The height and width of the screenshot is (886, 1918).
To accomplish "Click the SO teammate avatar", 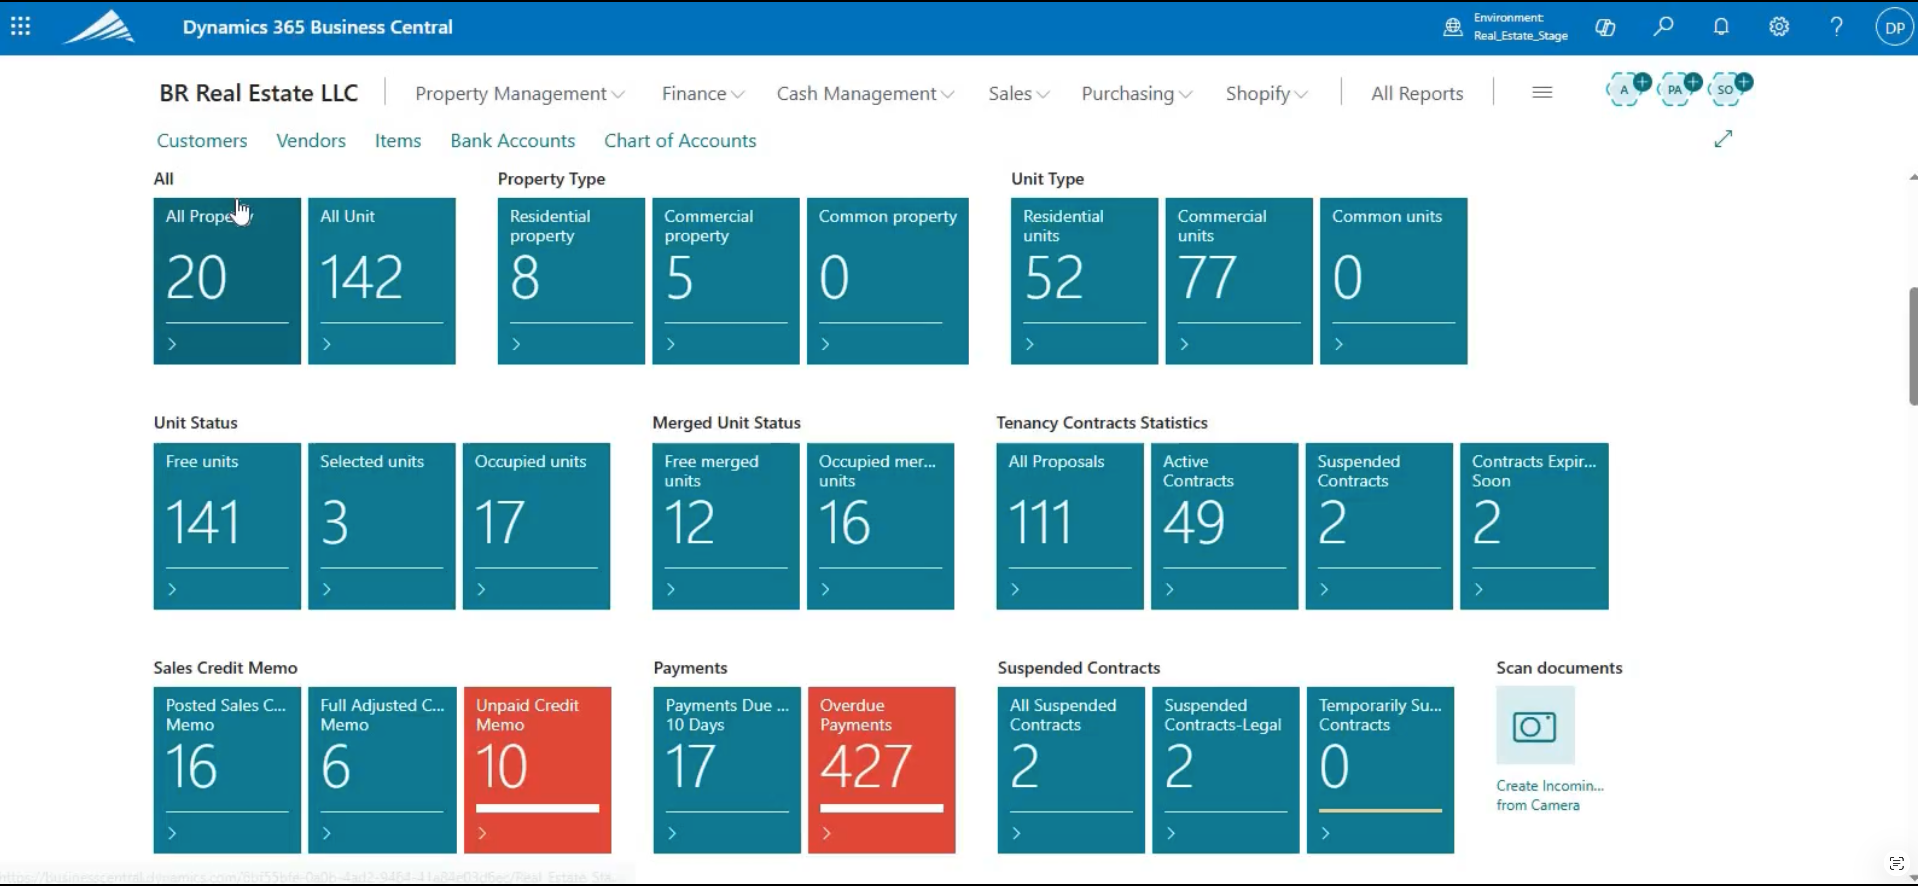I will click(x=1727, y=90).
